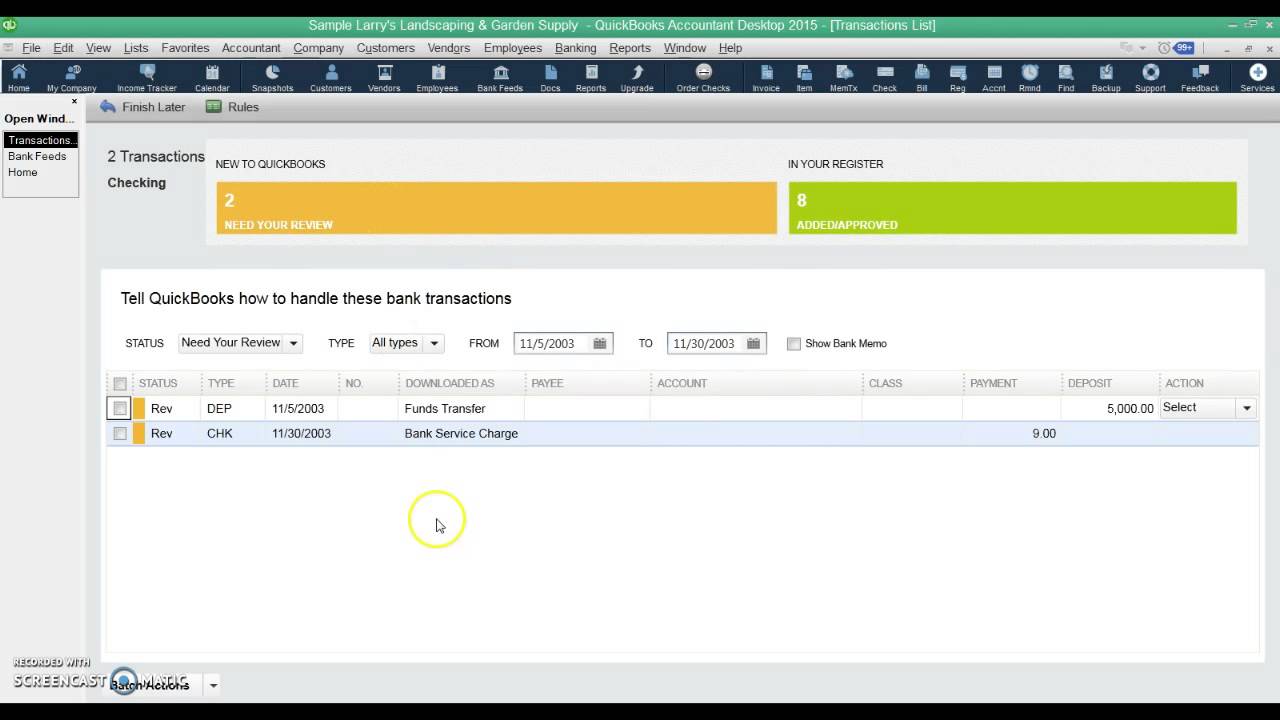1280x720 pixels.
Task: Open the Lists menu
Action: coord(136,48)
